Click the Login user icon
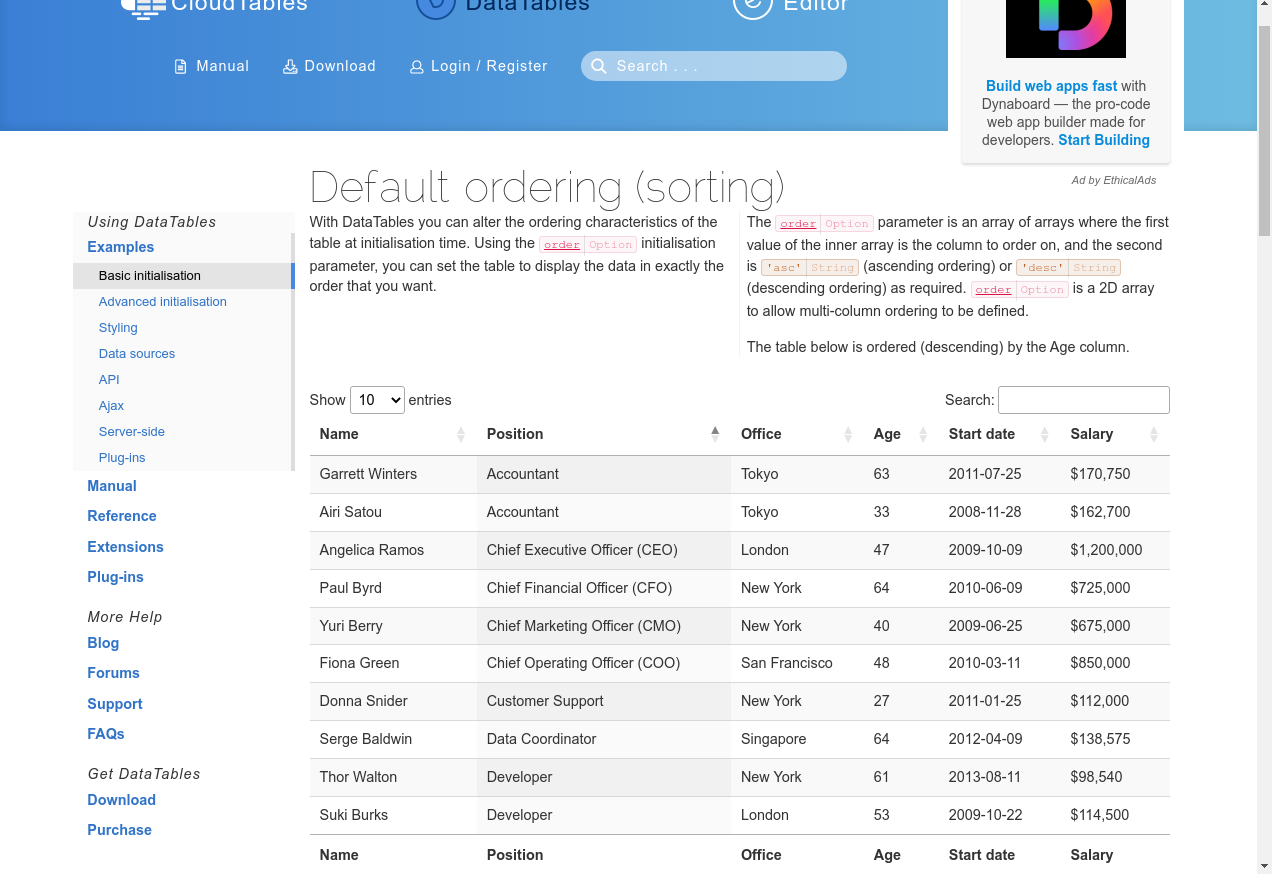The image size is (1272, 874). pyautogui.click(x=417, y=67)
